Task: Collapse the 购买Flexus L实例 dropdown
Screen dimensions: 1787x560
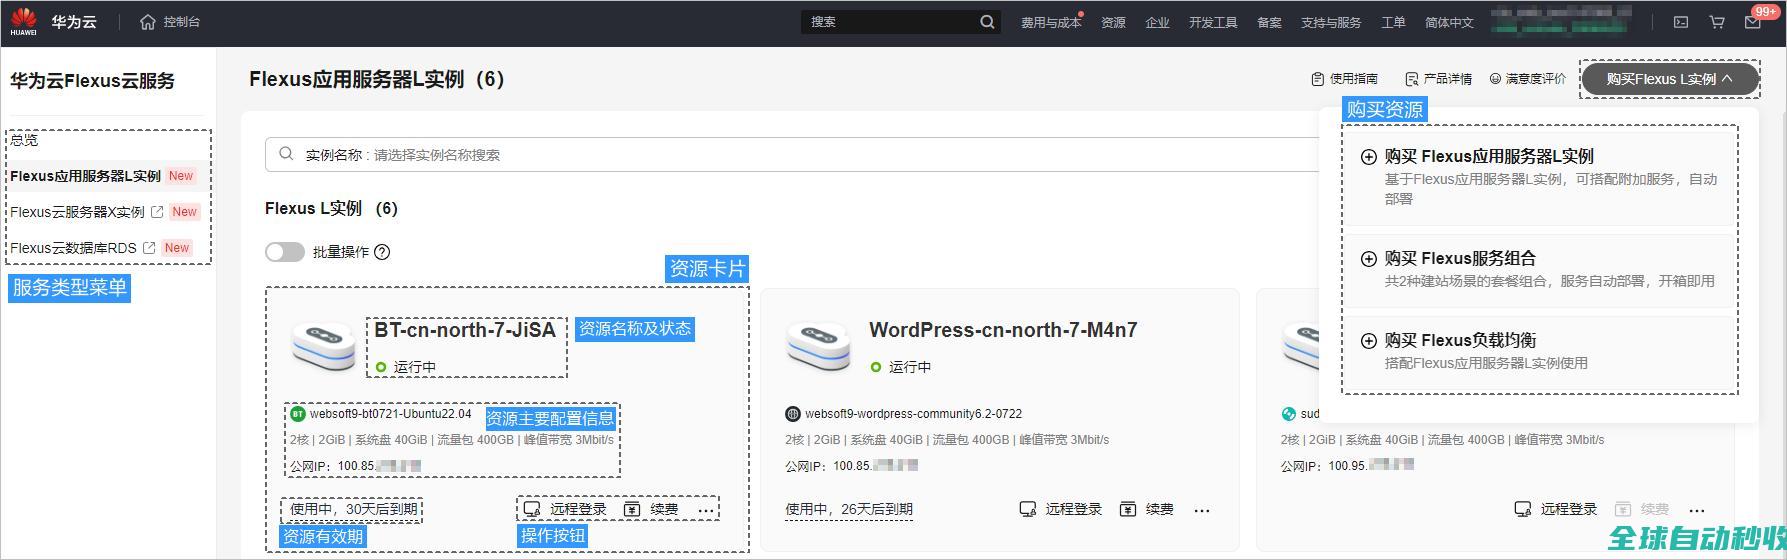Action: click(x=1669, y=79)
